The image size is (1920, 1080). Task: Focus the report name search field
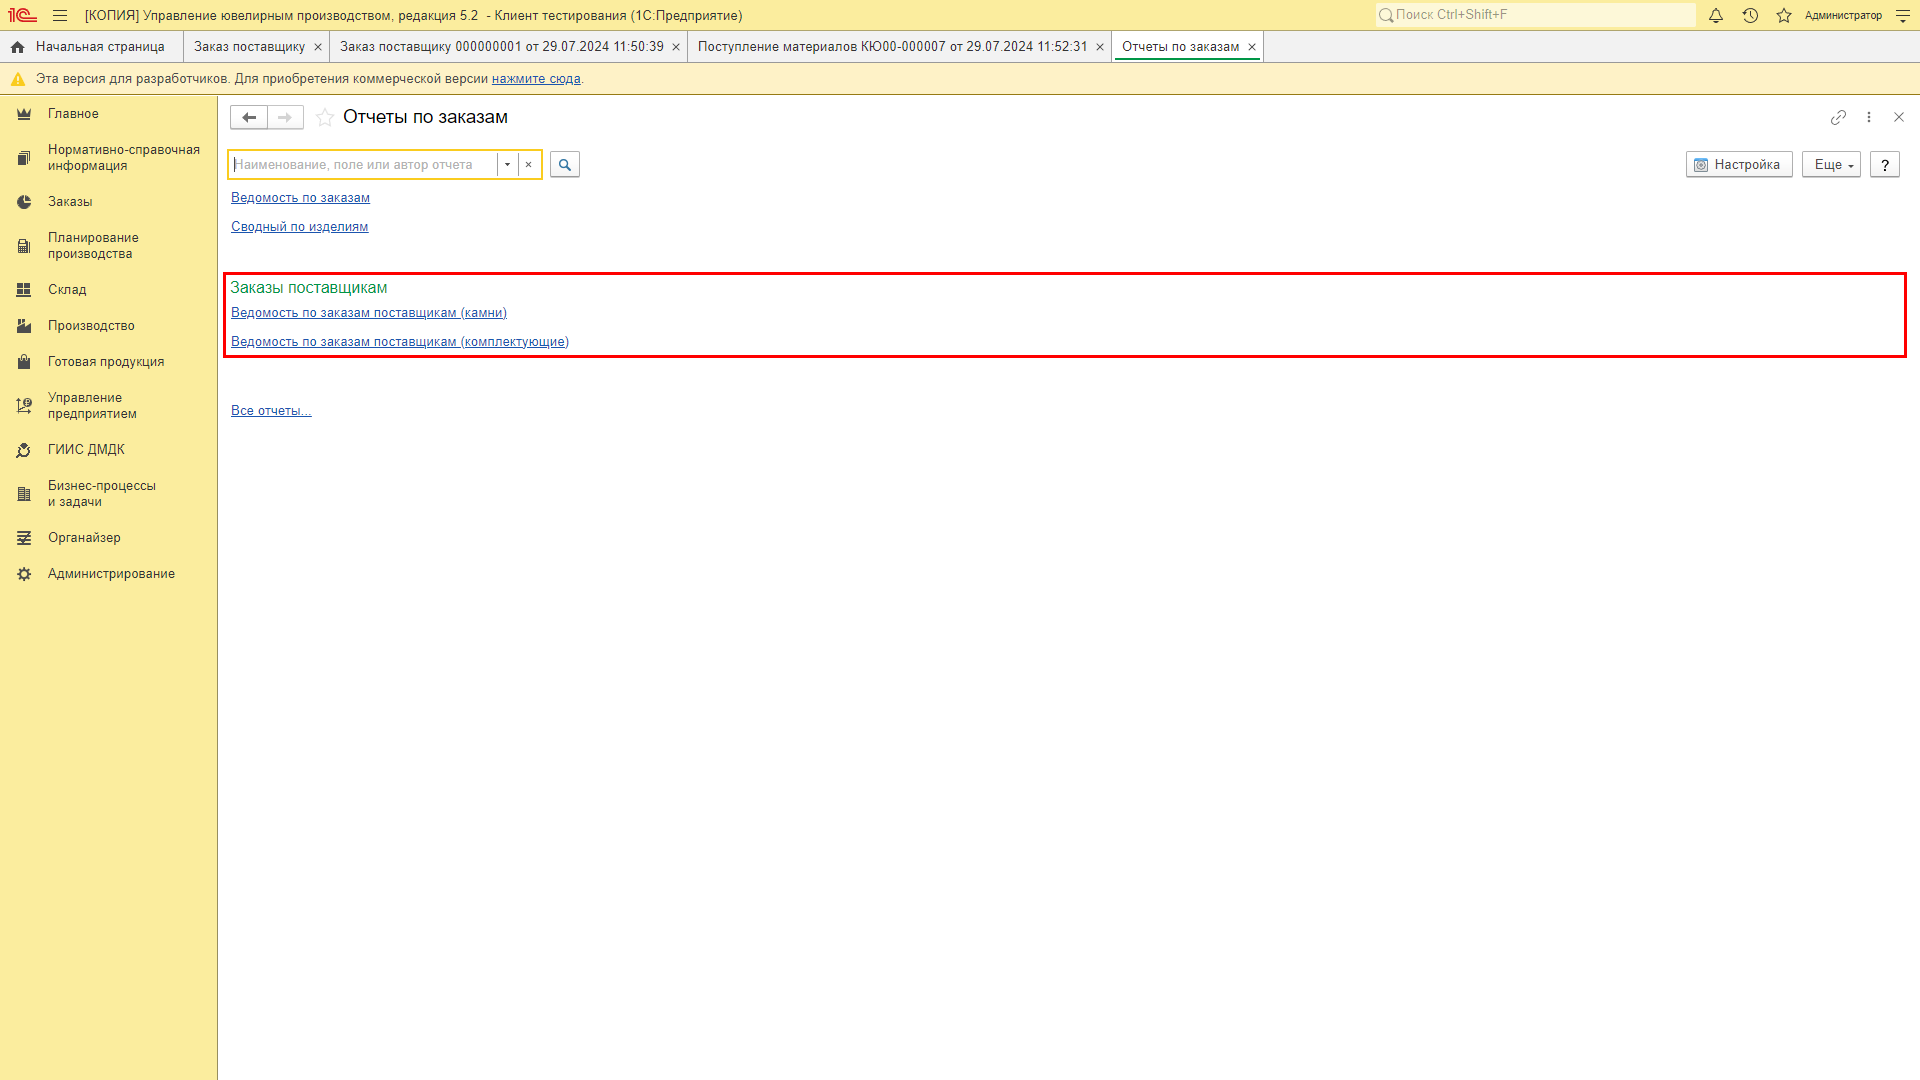coord(363,165)
